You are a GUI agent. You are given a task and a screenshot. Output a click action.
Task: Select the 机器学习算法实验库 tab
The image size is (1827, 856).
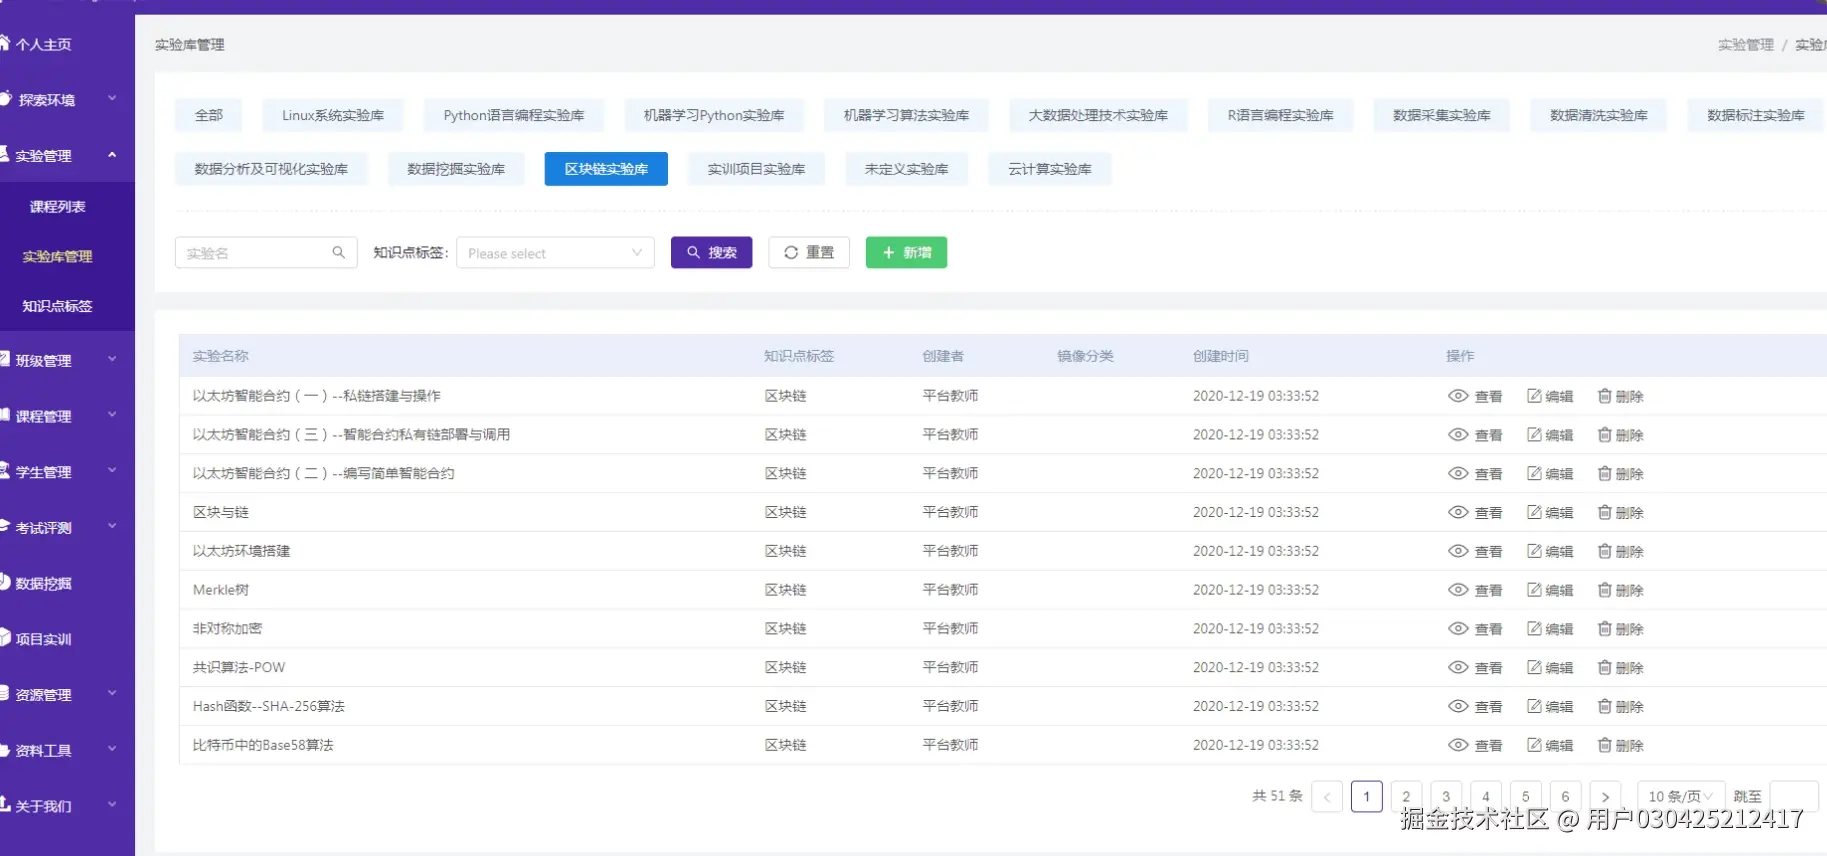click(906, 115)
